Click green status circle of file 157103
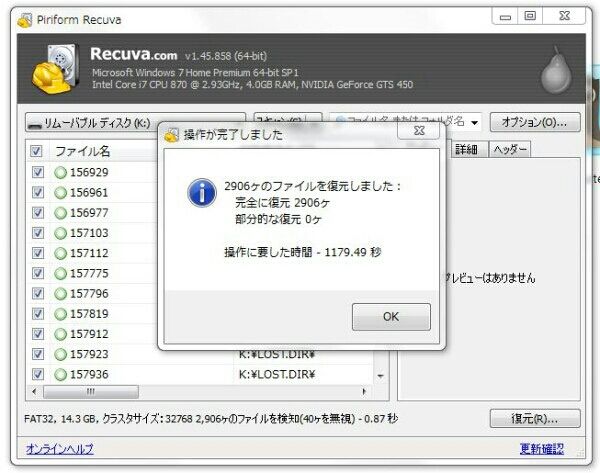 [60, 233]
